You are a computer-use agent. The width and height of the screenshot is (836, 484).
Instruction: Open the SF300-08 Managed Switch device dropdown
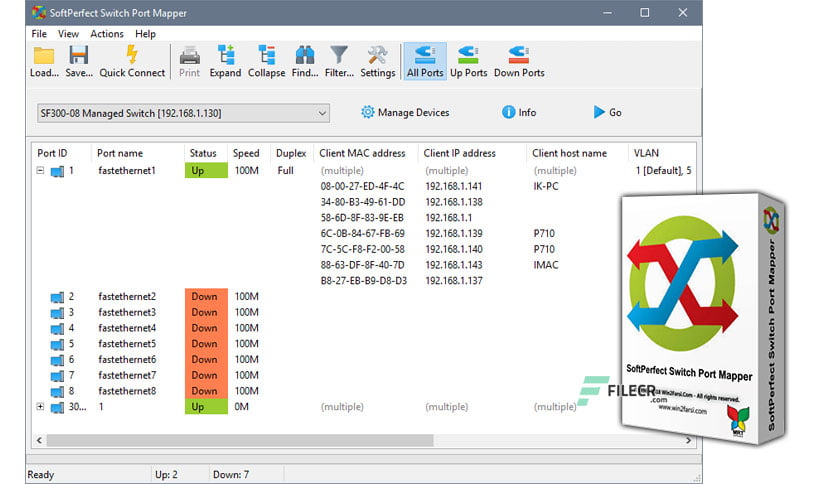(183, 113)
